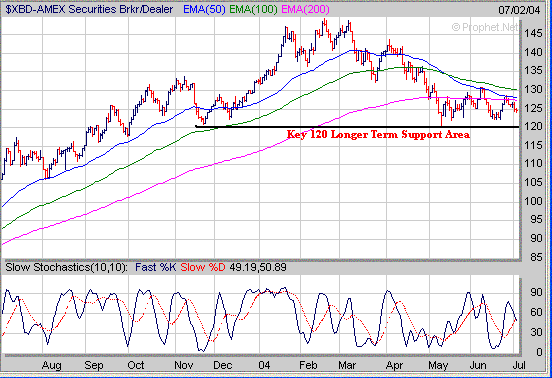Click the EMA(50) legend label
This screenshot has height=378, width=552.
[204, 10]
